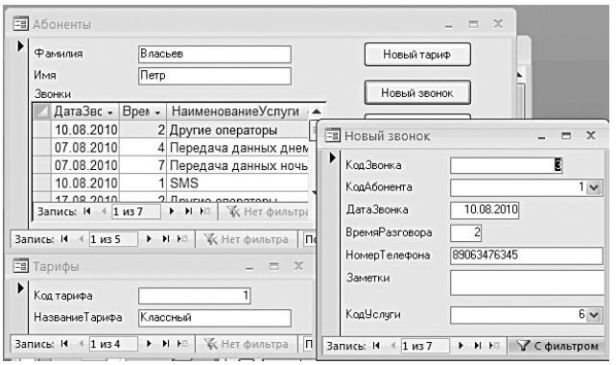Open the ДатаЗвонка column filter dropdown
The height and width of the screenshot is (365, 616).
[110, 112]
